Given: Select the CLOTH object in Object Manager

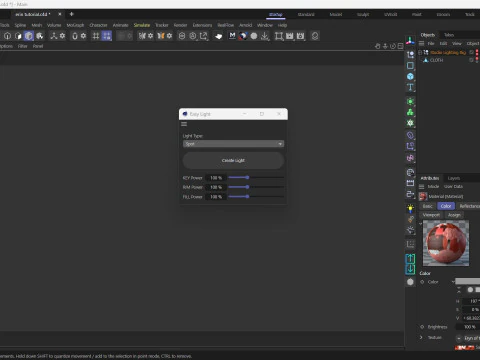Looking at the screenshot, I should tap(436, 60).
